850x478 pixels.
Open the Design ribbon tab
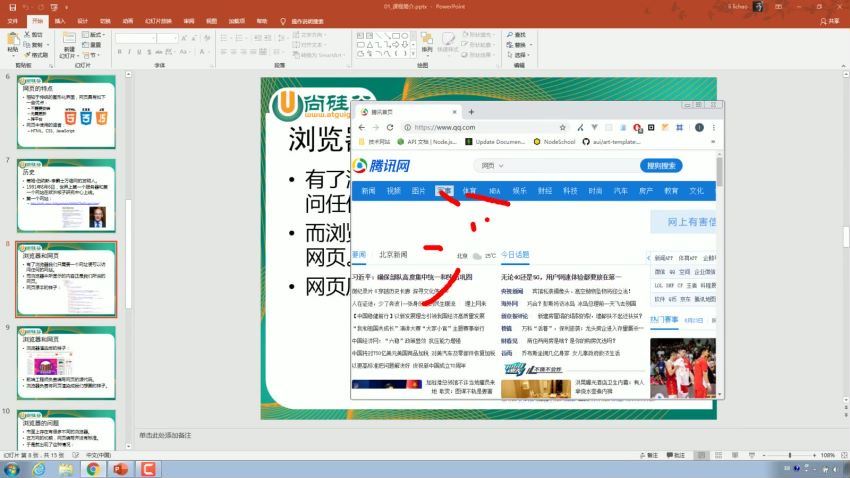click(x=82, y=21)
